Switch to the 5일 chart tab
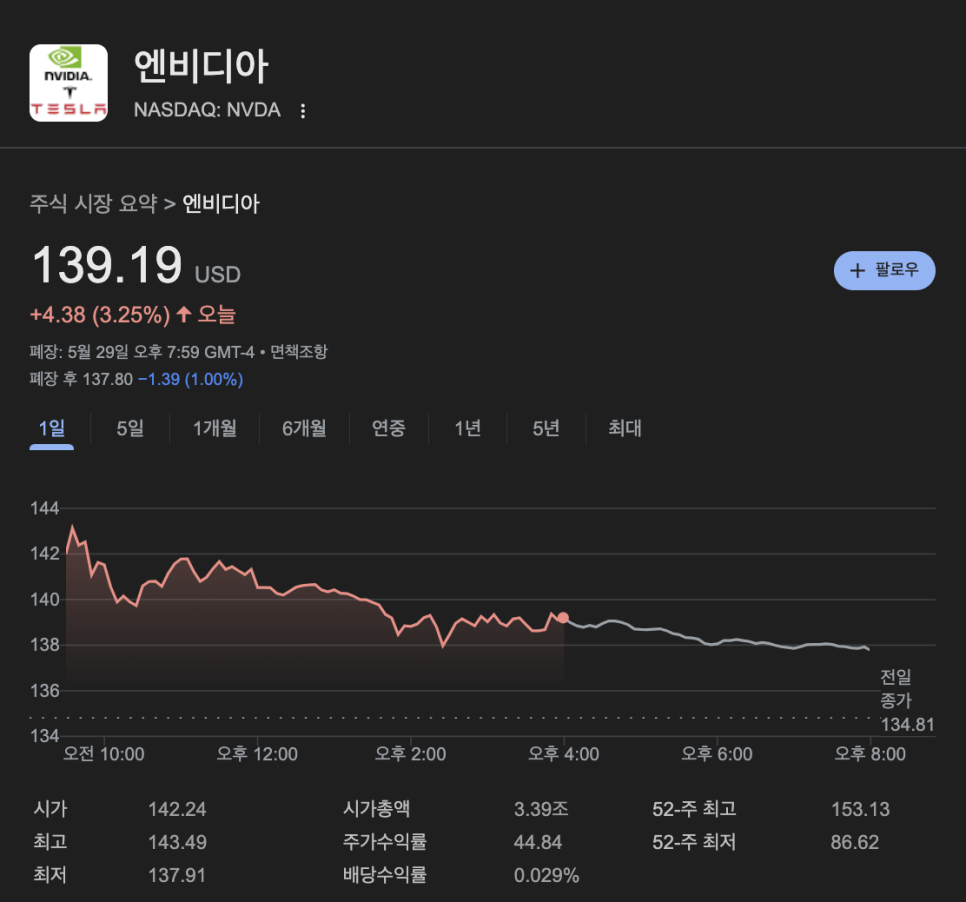This screenshot has height=902, width=966. tap(130, 428)
